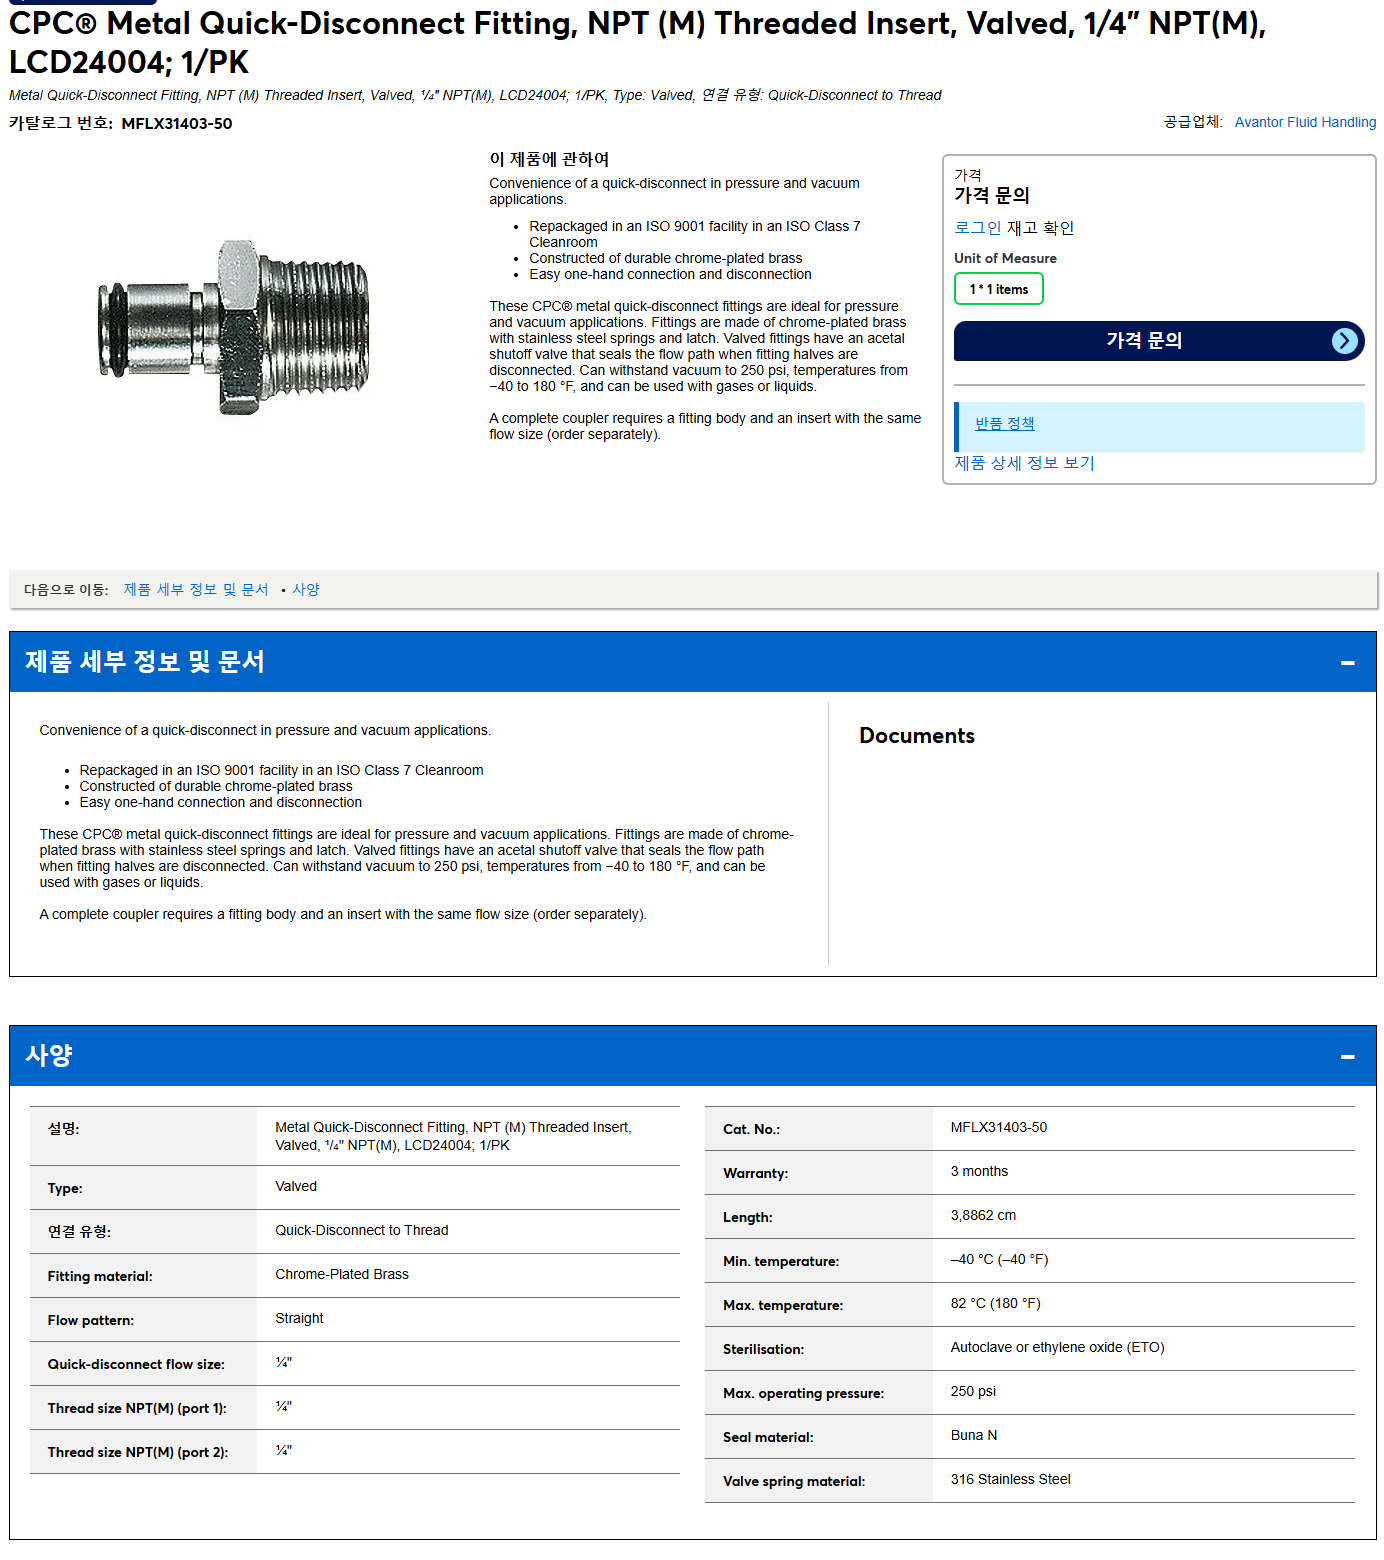Screen dimensions: 1384x1560
Task: Click the fitting product image
Action: tap(234, 326)
